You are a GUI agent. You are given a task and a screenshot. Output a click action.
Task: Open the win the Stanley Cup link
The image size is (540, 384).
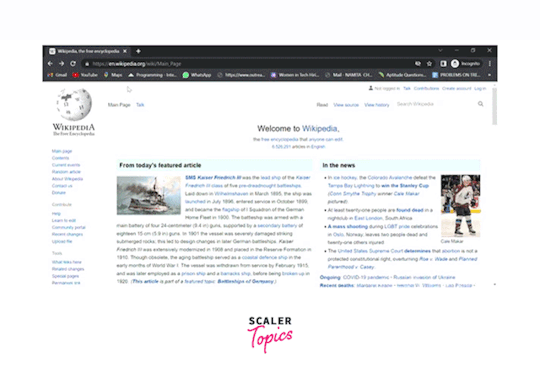pos(405,186)
